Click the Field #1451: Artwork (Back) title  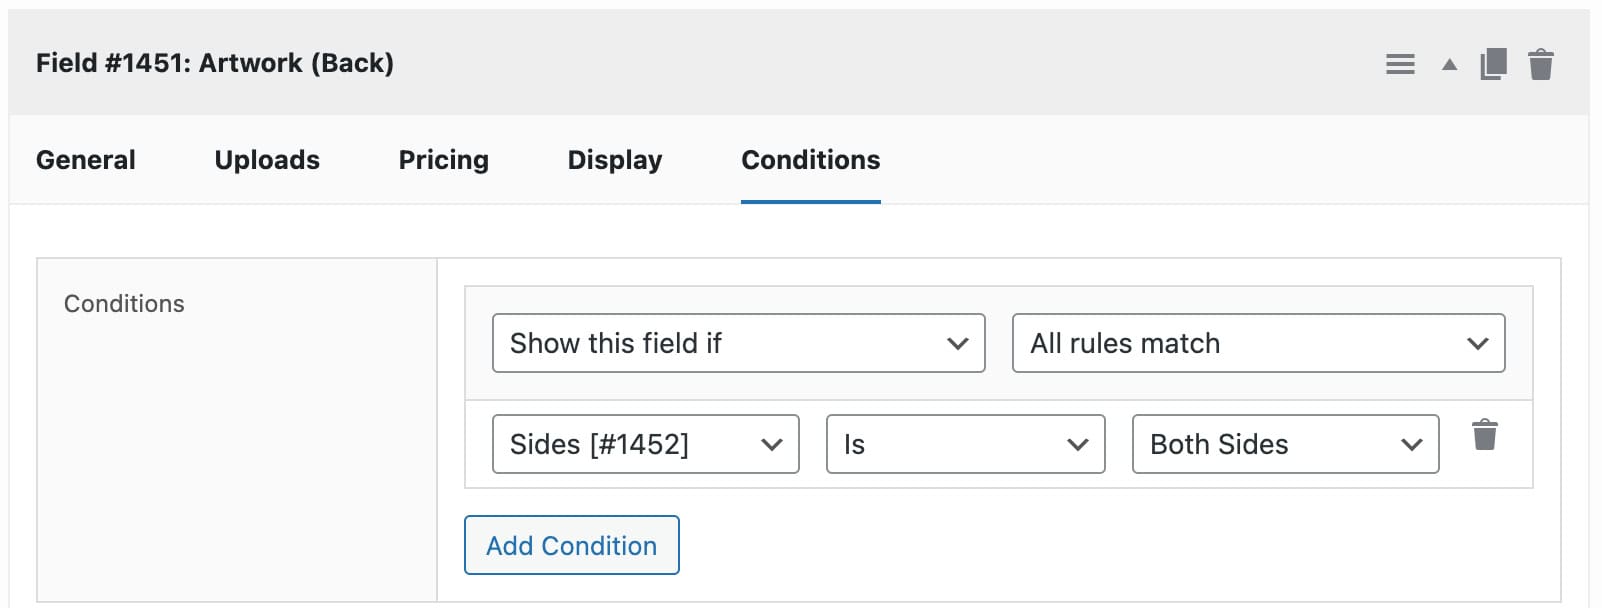pos(214,62)
